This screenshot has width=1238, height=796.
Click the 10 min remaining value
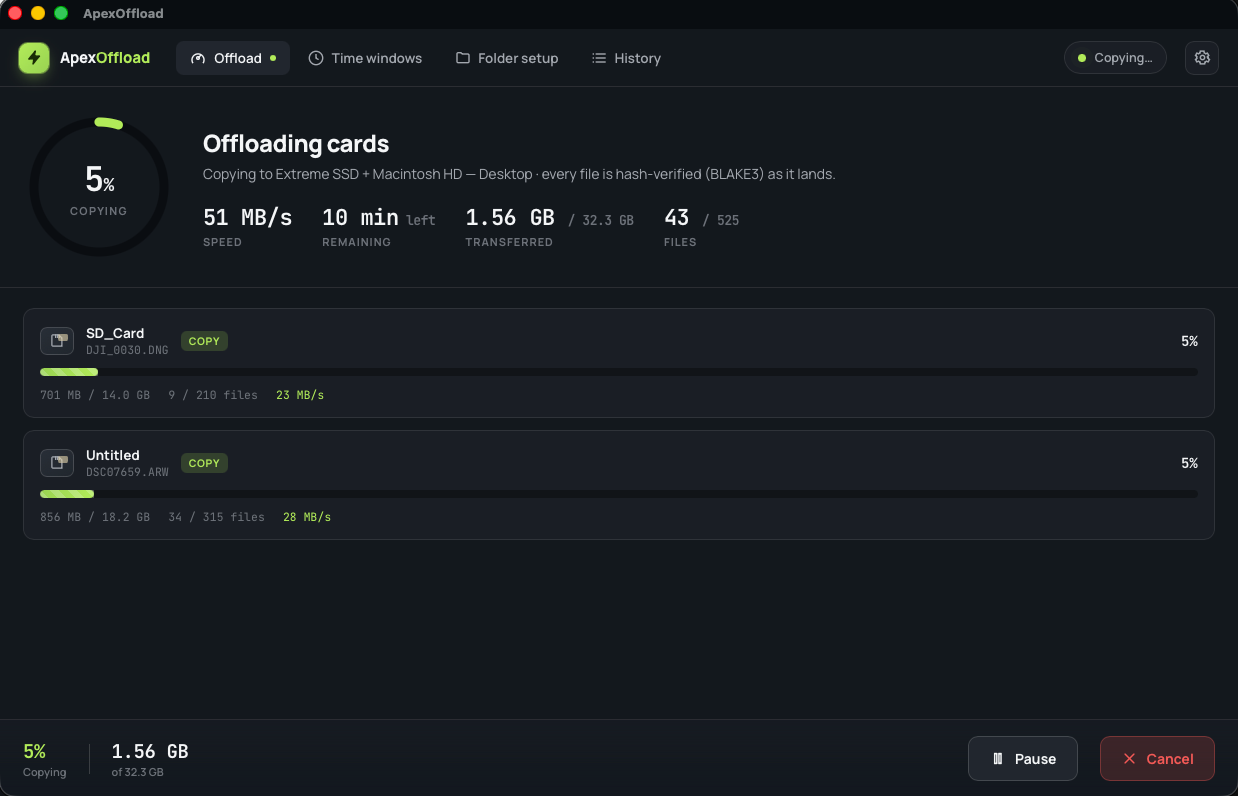point(360,217)
